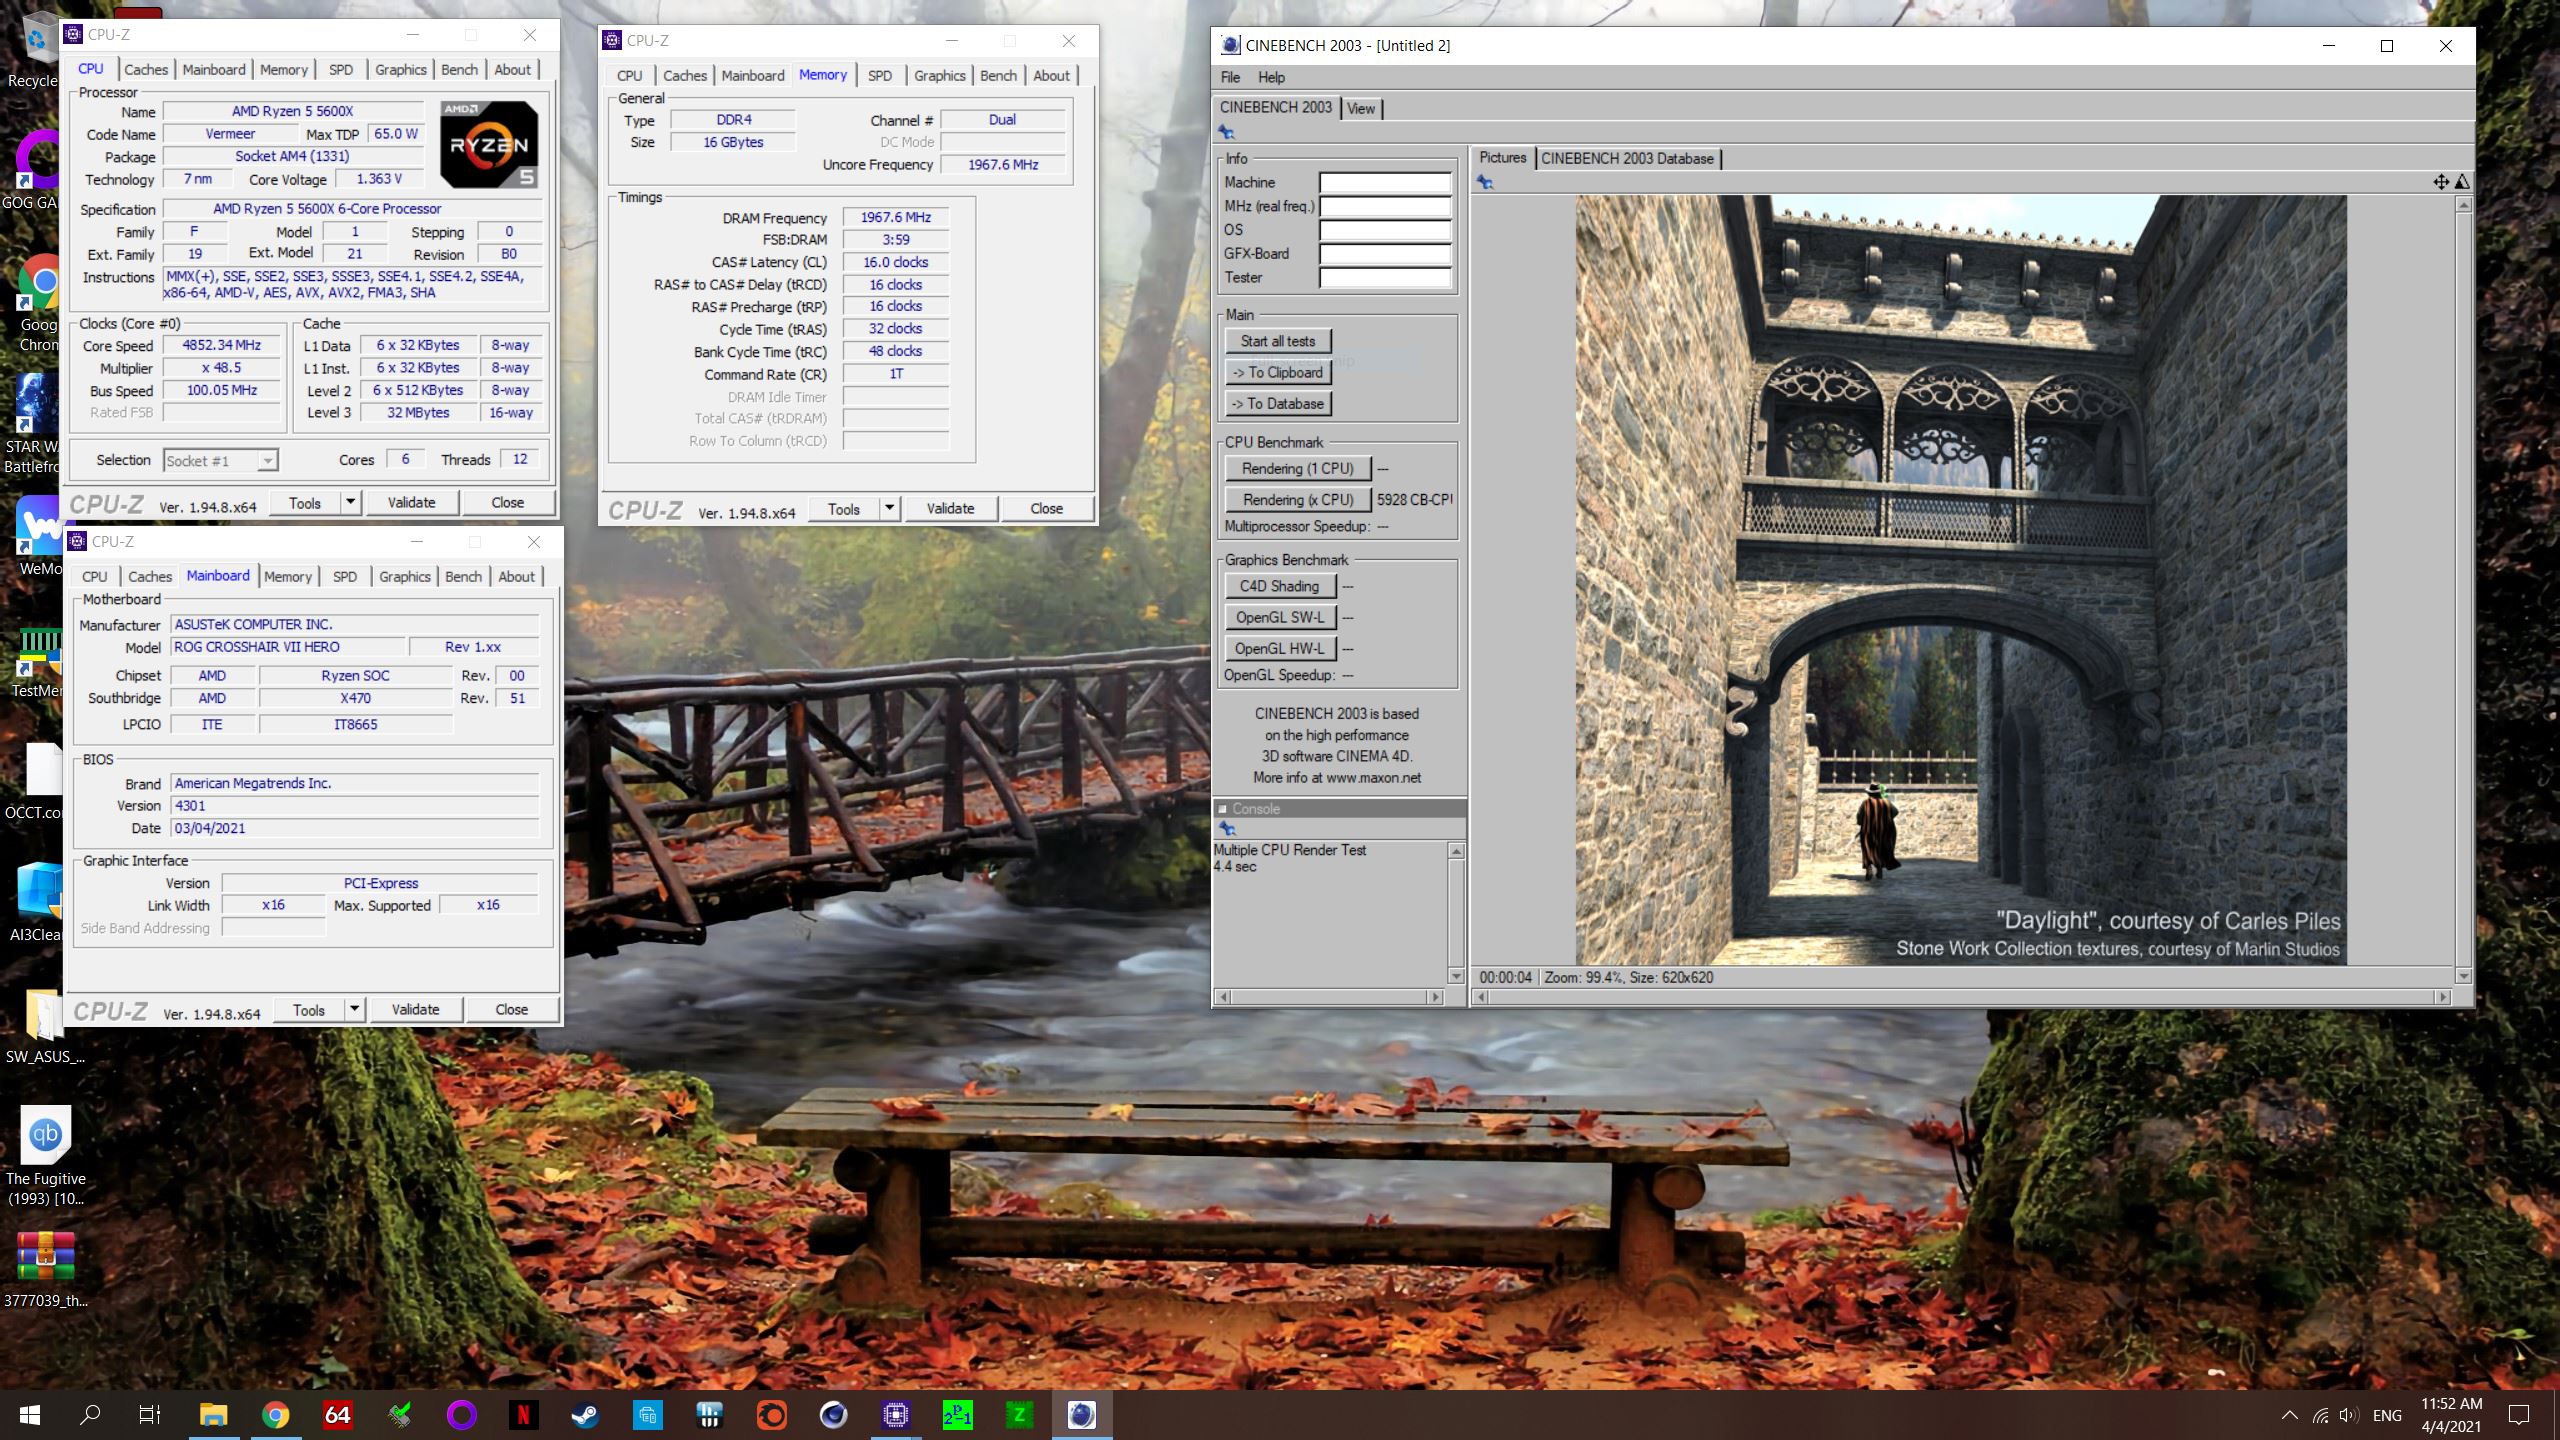Viewport: 2560px width, 1440px height.
Task: Click the Windows Start button
Action: coord(30,1415)
